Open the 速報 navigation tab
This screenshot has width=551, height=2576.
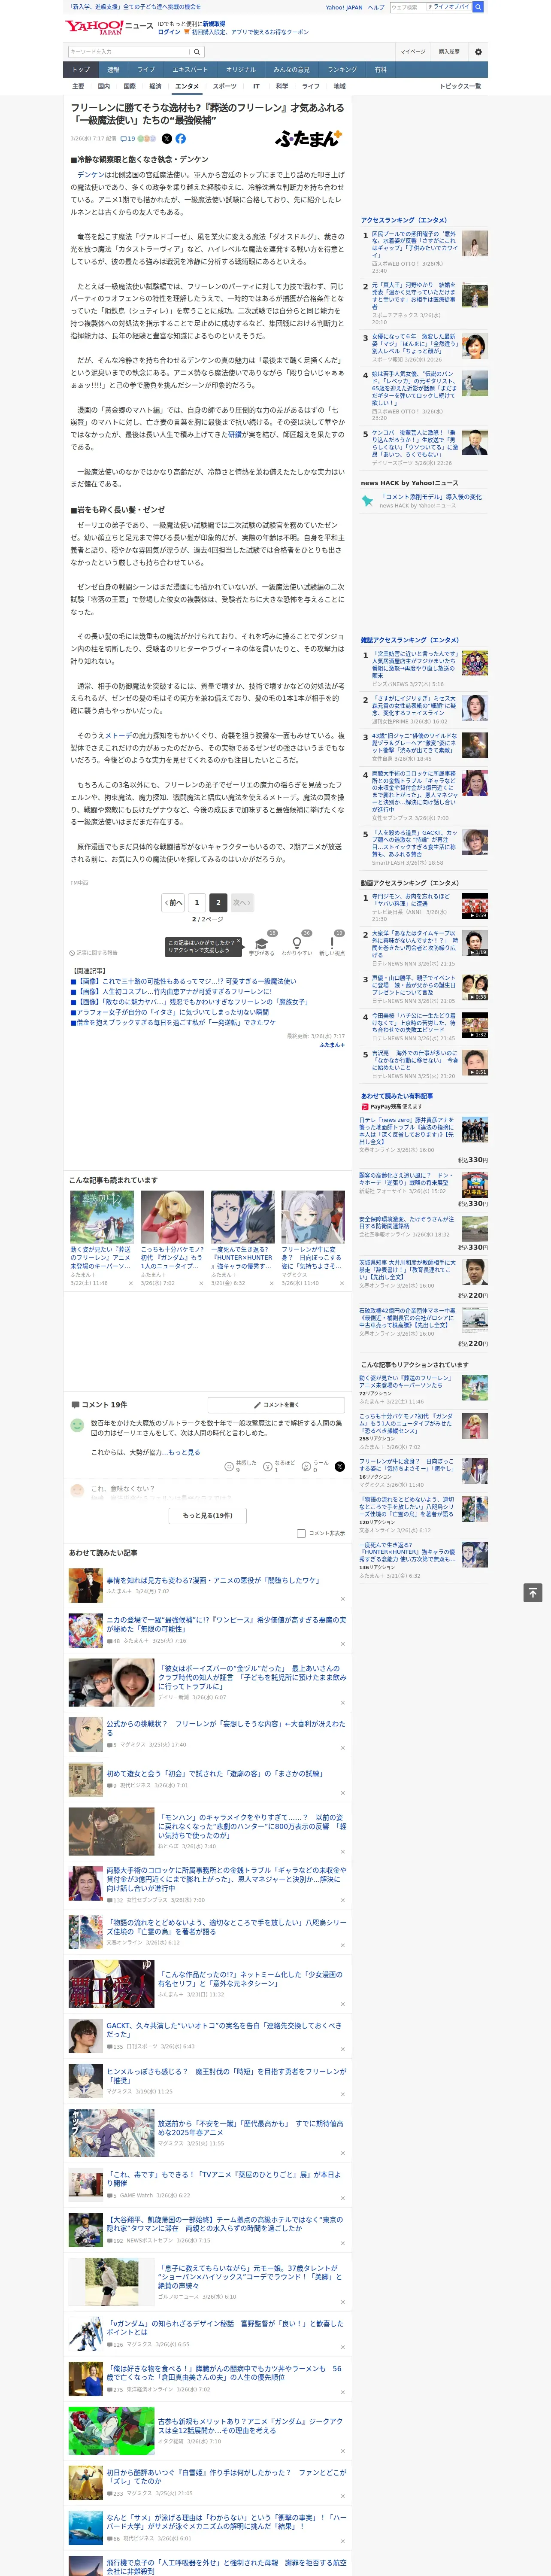pos(113,70)
